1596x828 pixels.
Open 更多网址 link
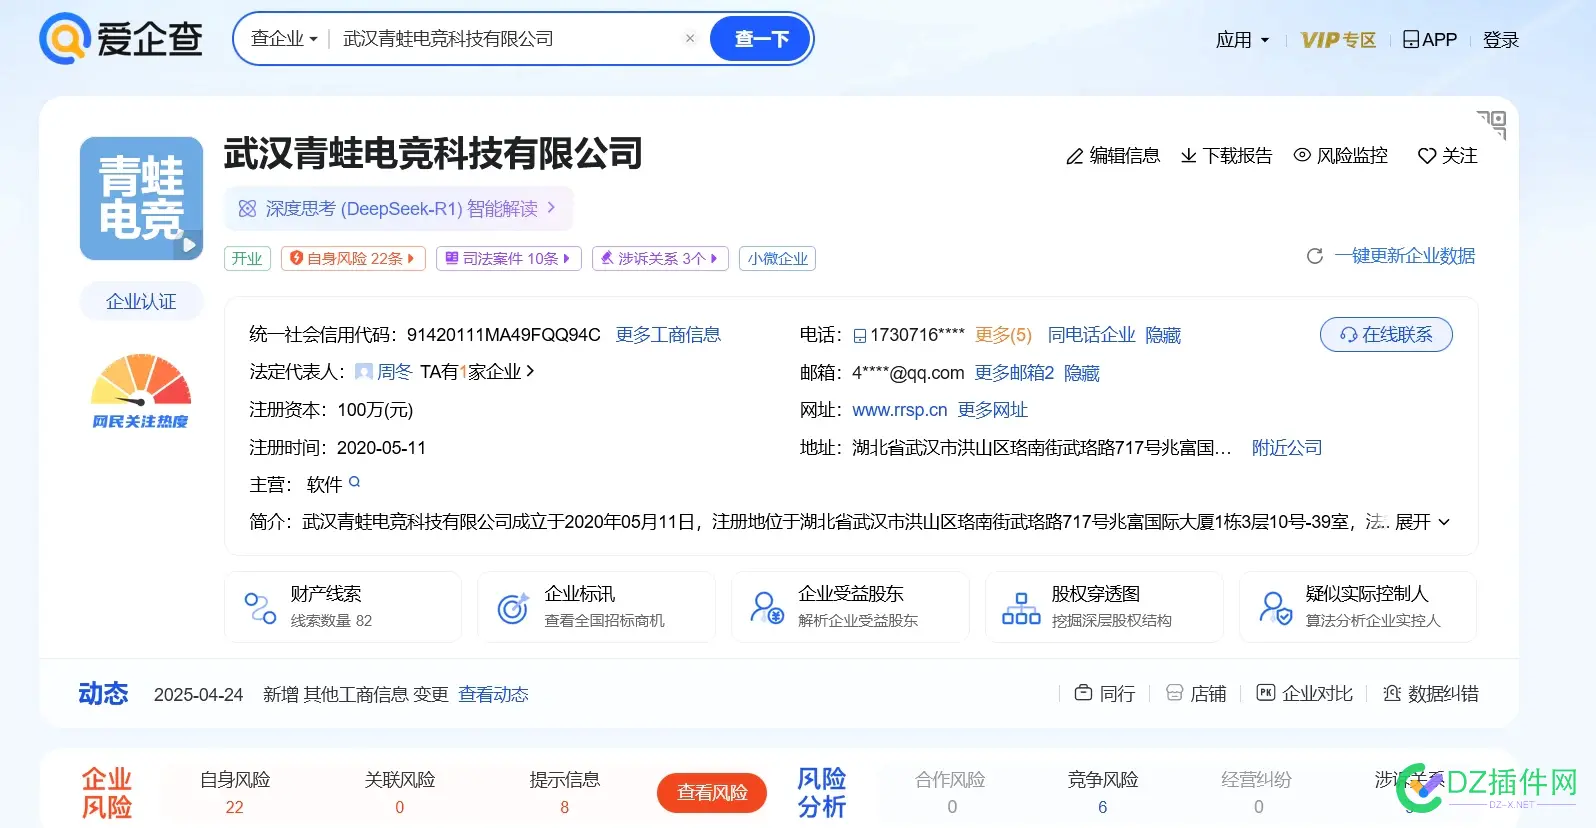[992, 410]
